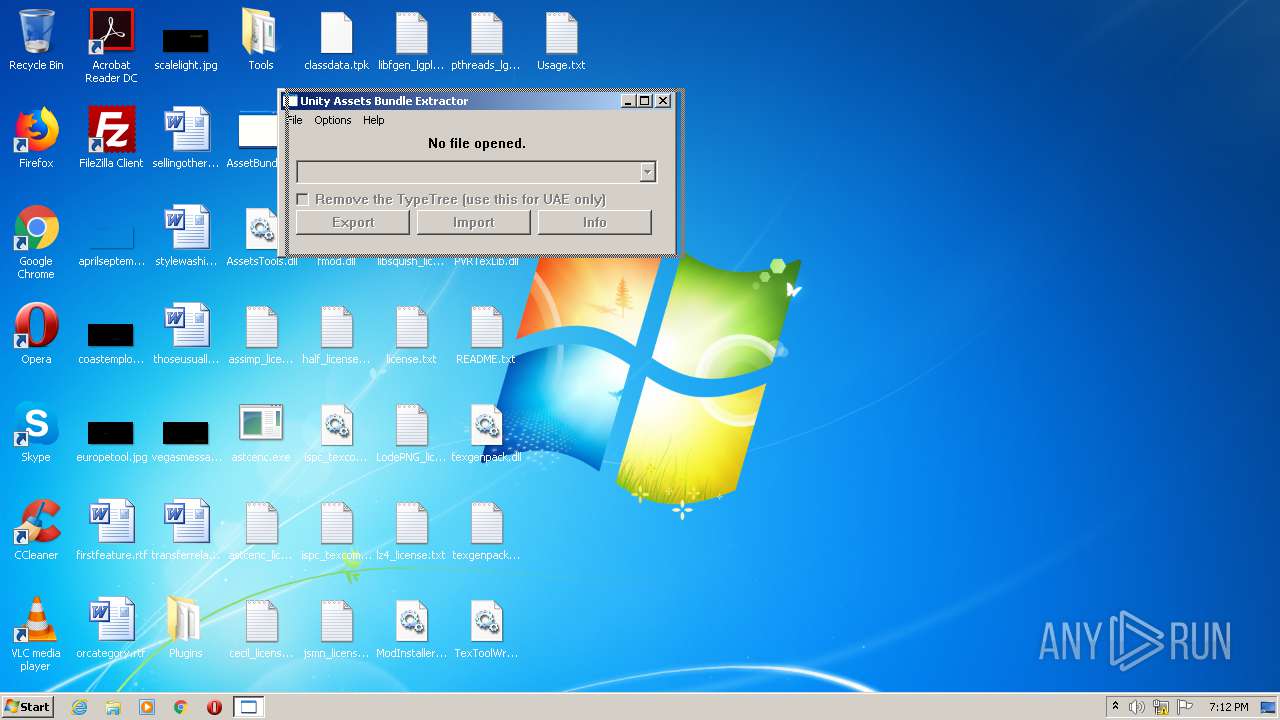Select the Firefox desktop shortcut
1280x720 pixels.
pos(36,138)
